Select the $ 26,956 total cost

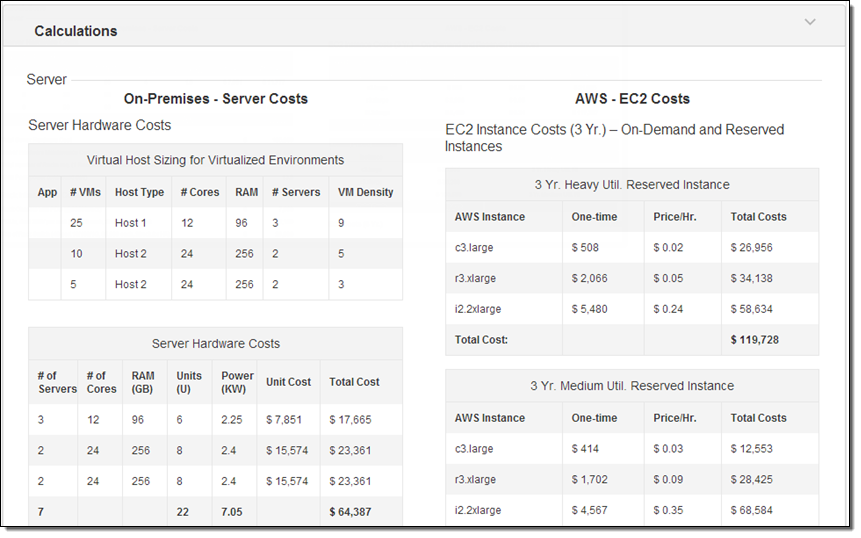pyautogui.click(x=751, y=248)
